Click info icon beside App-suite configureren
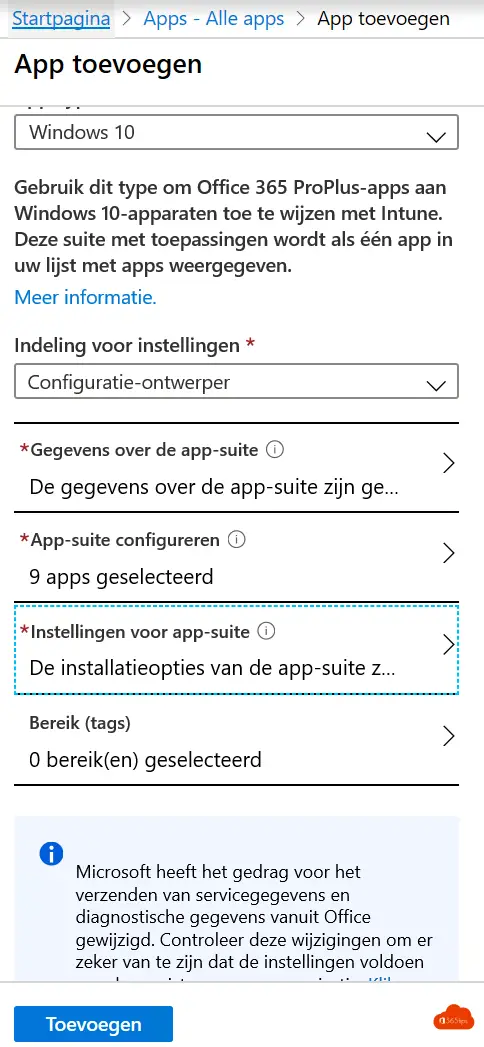The height and width of the screenshot is (1047, 484). 236,540
